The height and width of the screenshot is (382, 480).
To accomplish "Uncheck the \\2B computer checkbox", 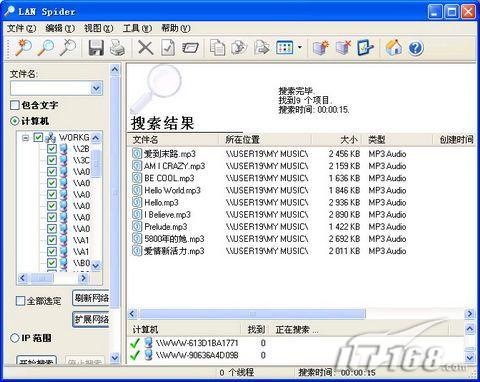I will click(x=52, y=149).
